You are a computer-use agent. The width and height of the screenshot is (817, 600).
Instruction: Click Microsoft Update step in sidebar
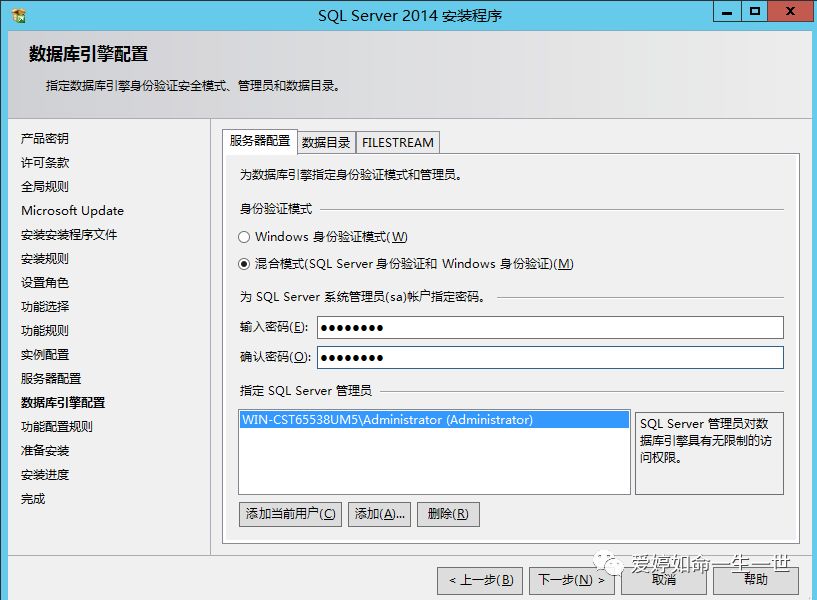coord(72,211)
